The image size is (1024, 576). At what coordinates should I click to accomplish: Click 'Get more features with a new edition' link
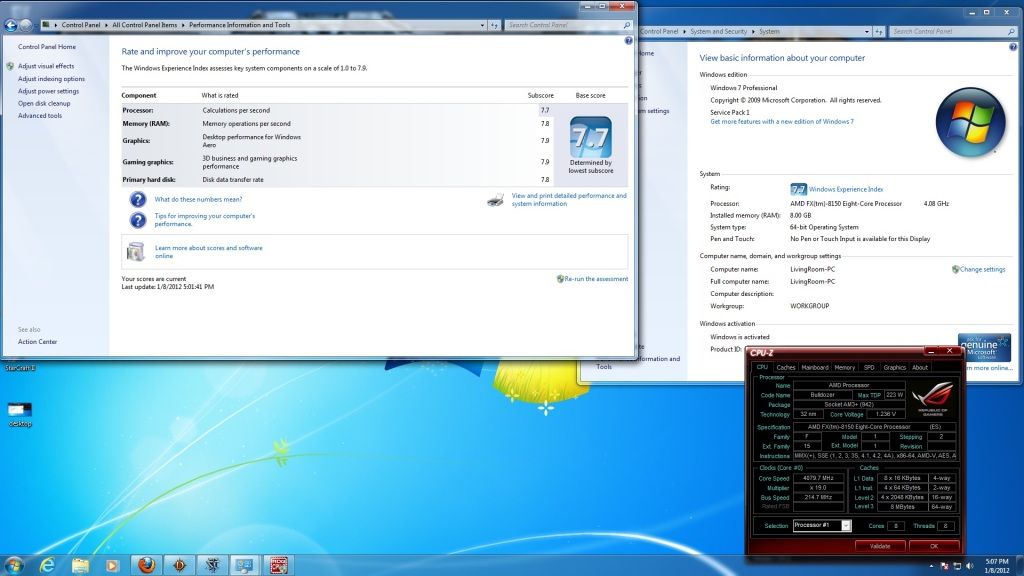(x=782, y=121)
